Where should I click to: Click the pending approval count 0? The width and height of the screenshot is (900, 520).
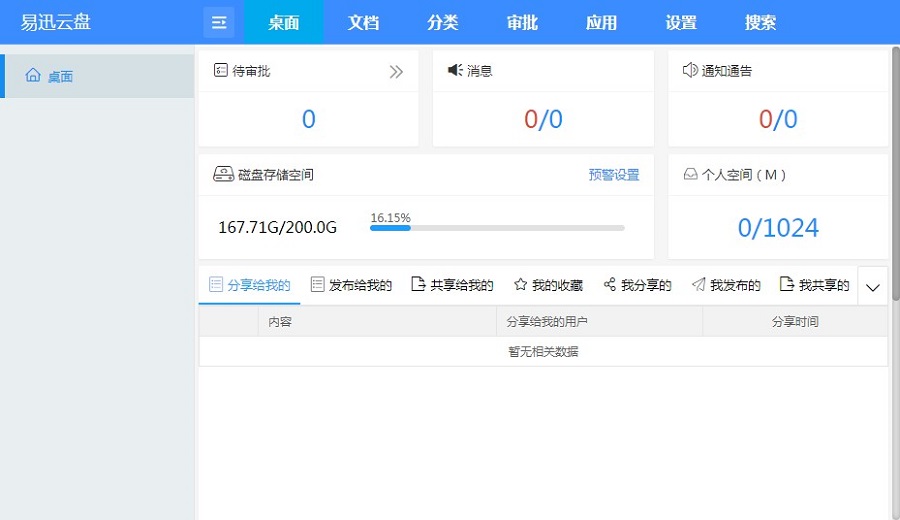309,119
